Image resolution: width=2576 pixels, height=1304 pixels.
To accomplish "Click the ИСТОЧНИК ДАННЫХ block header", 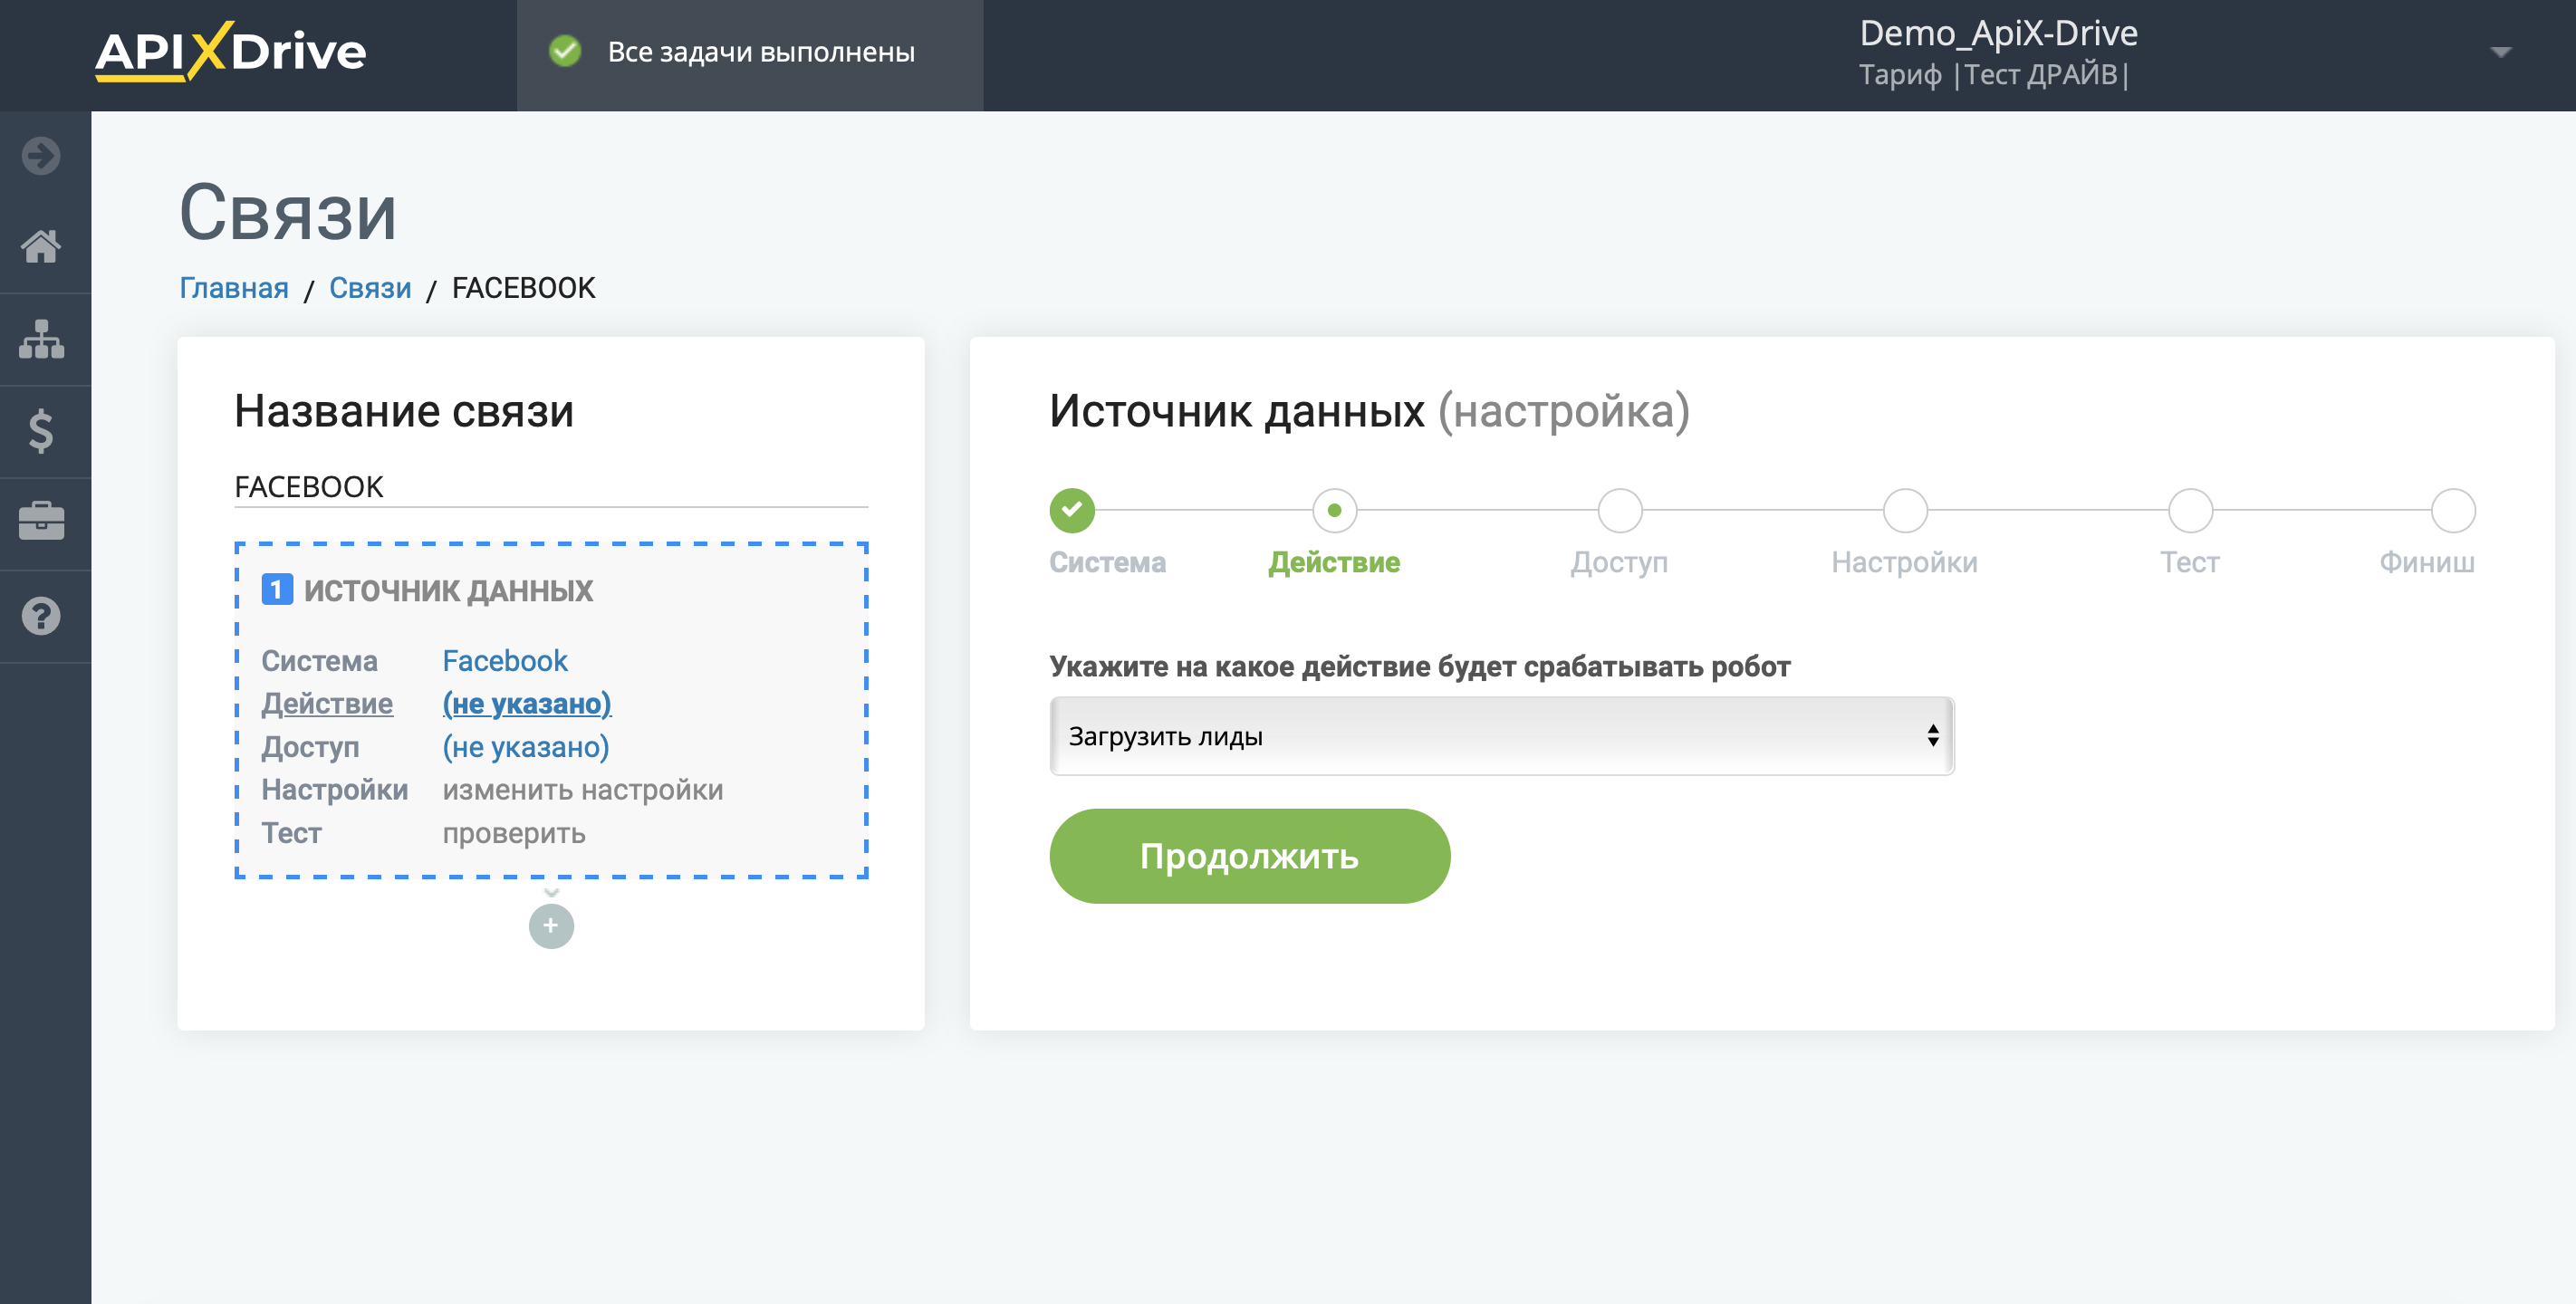I will click(448, 590).
